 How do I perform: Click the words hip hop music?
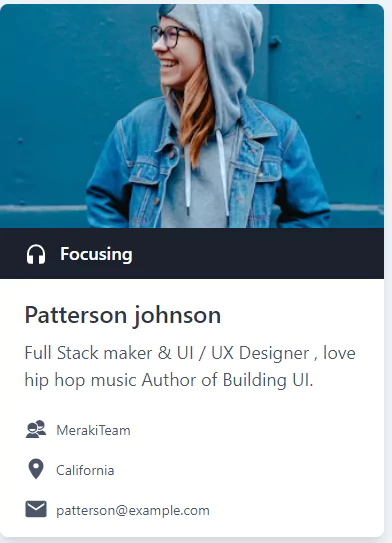[81, 380]
